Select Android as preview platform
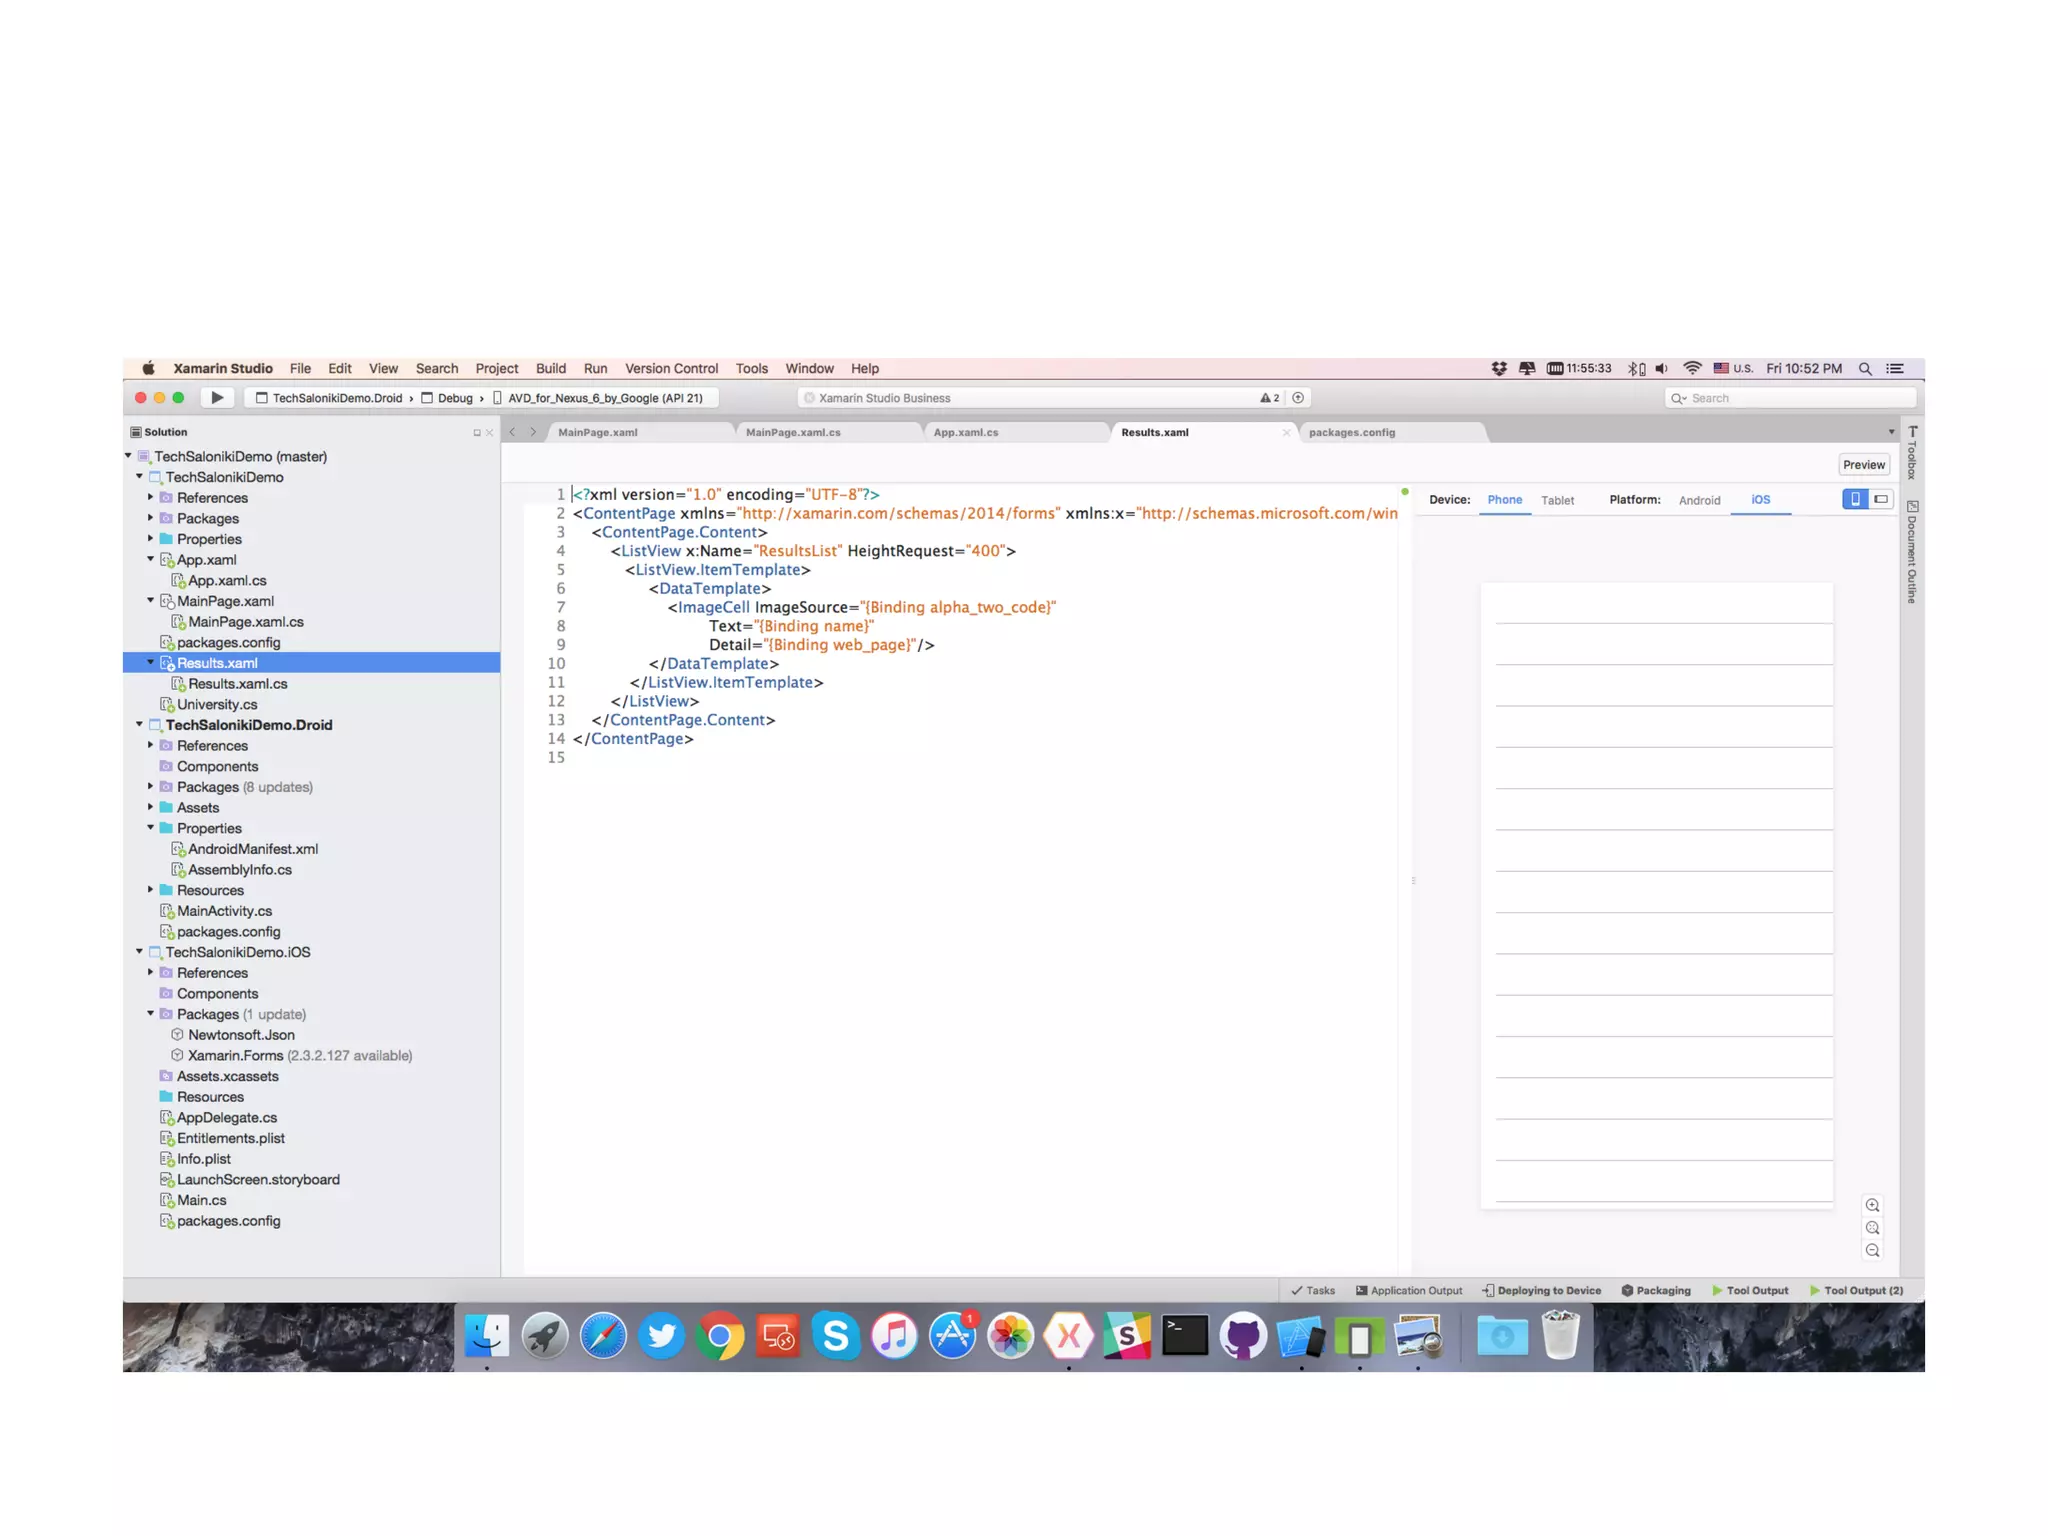The width and height of the screenshot is (2048, 1536). [1699, 500]
